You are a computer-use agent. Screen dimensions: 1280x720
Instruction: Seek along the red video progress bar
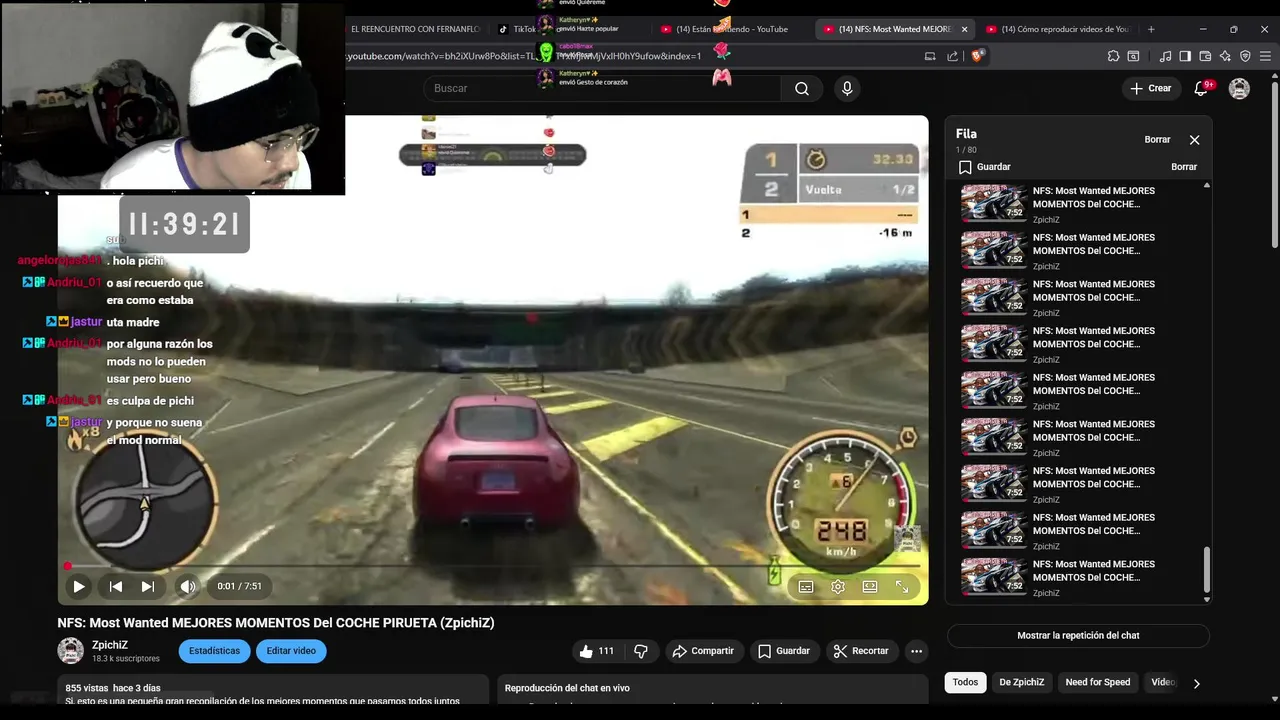click(x=492, y=567)
